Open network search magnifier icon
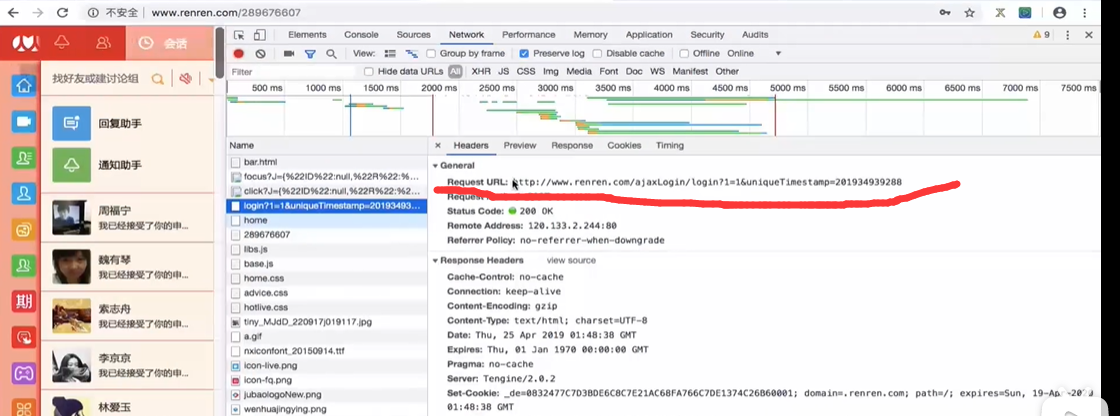Image resolution: width=1120 pixels, height=416 pixels. coord(331,54)
